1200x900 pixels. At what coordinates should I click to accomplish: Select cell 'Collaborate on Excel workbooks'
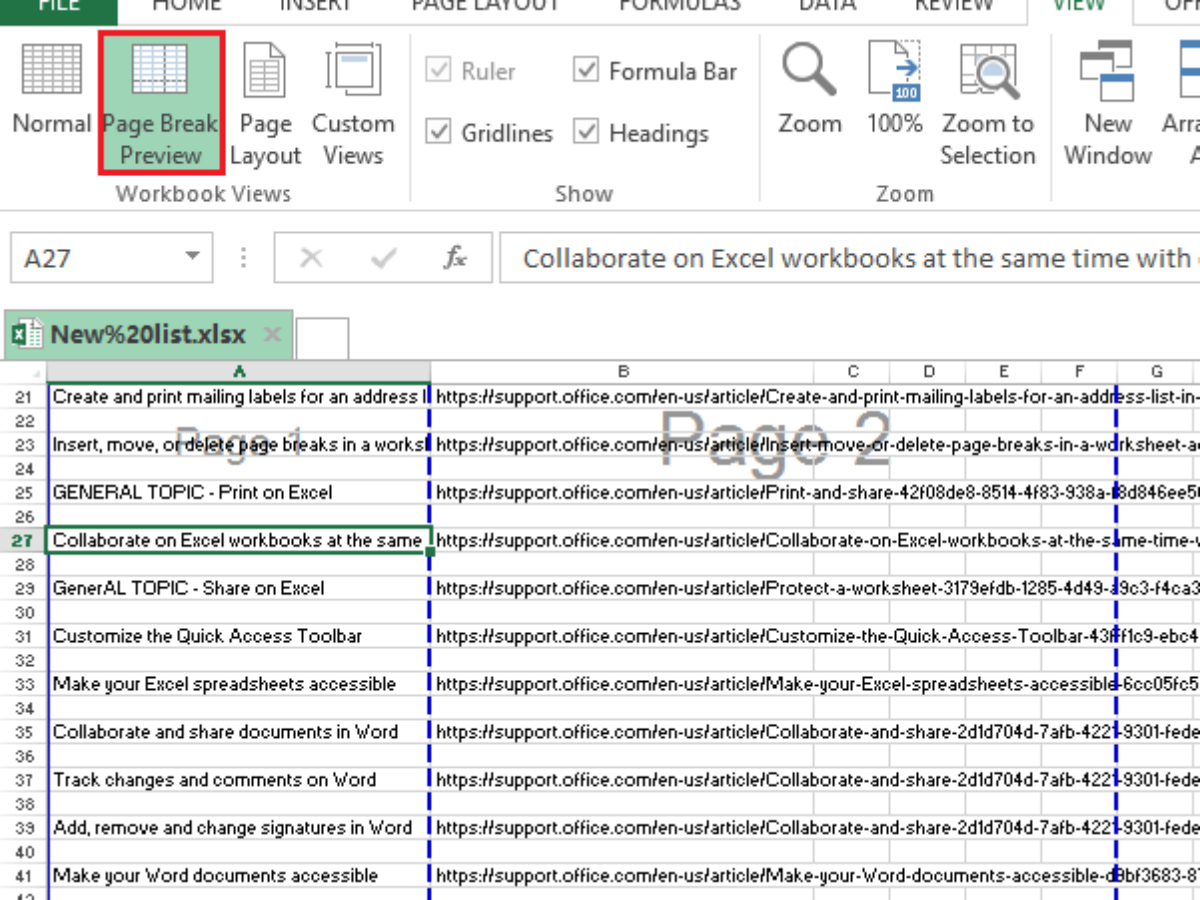[239, 540]
